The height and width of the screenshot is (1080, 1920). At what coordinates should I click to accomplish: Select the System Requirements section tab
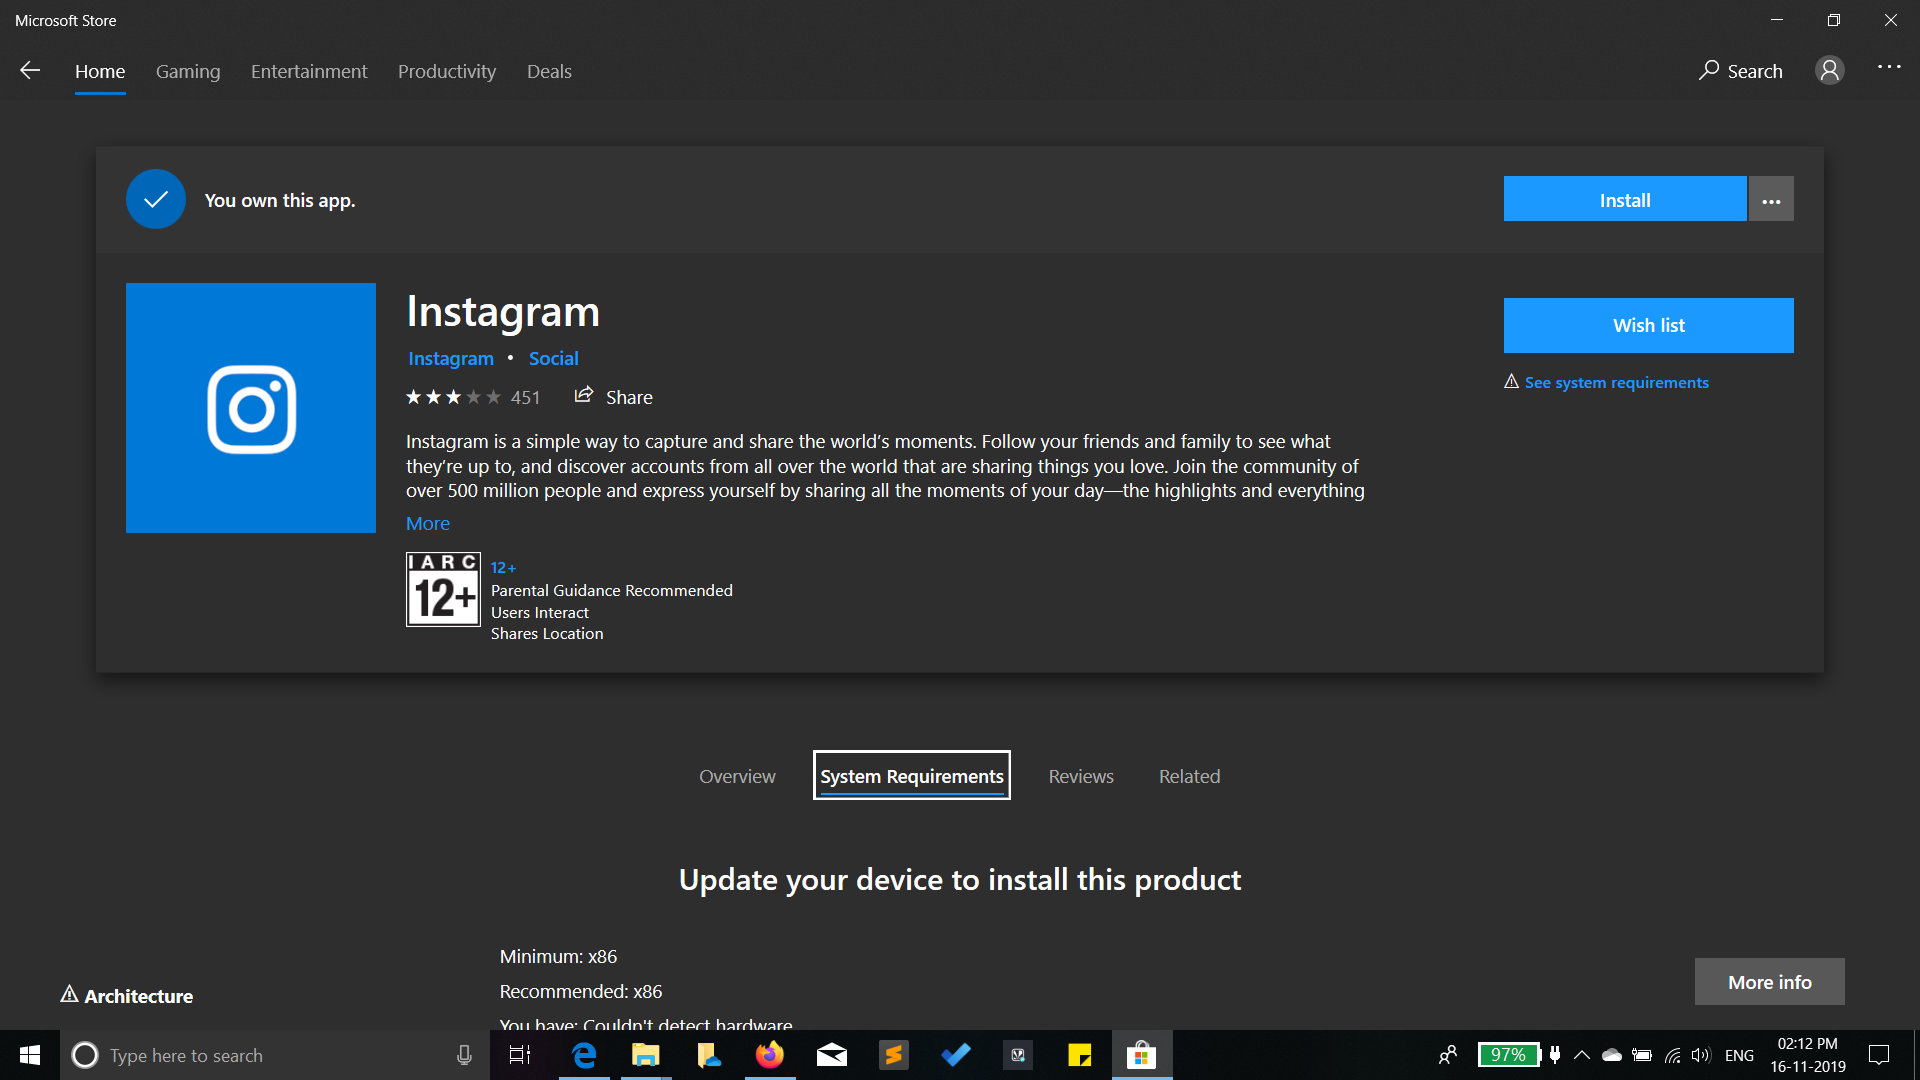click(x=912, y=776)
